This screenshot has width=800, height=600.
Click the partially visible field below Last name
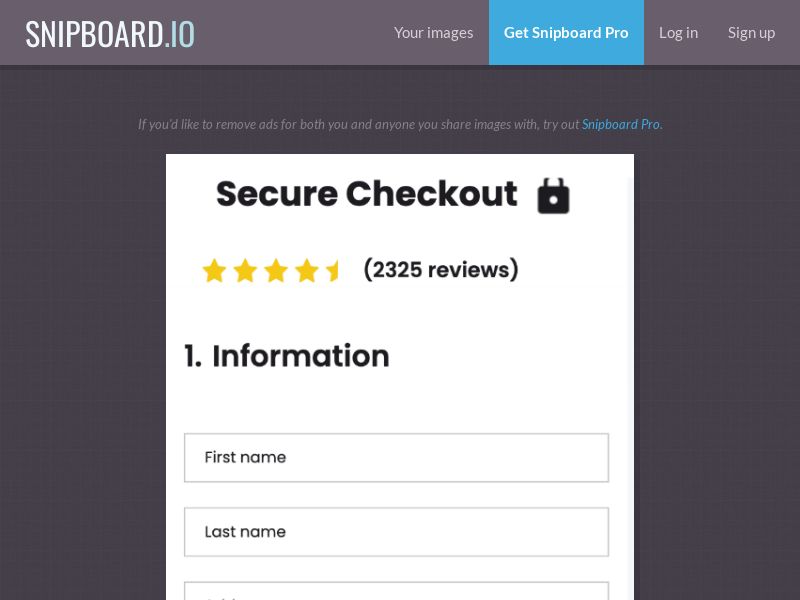396,591
